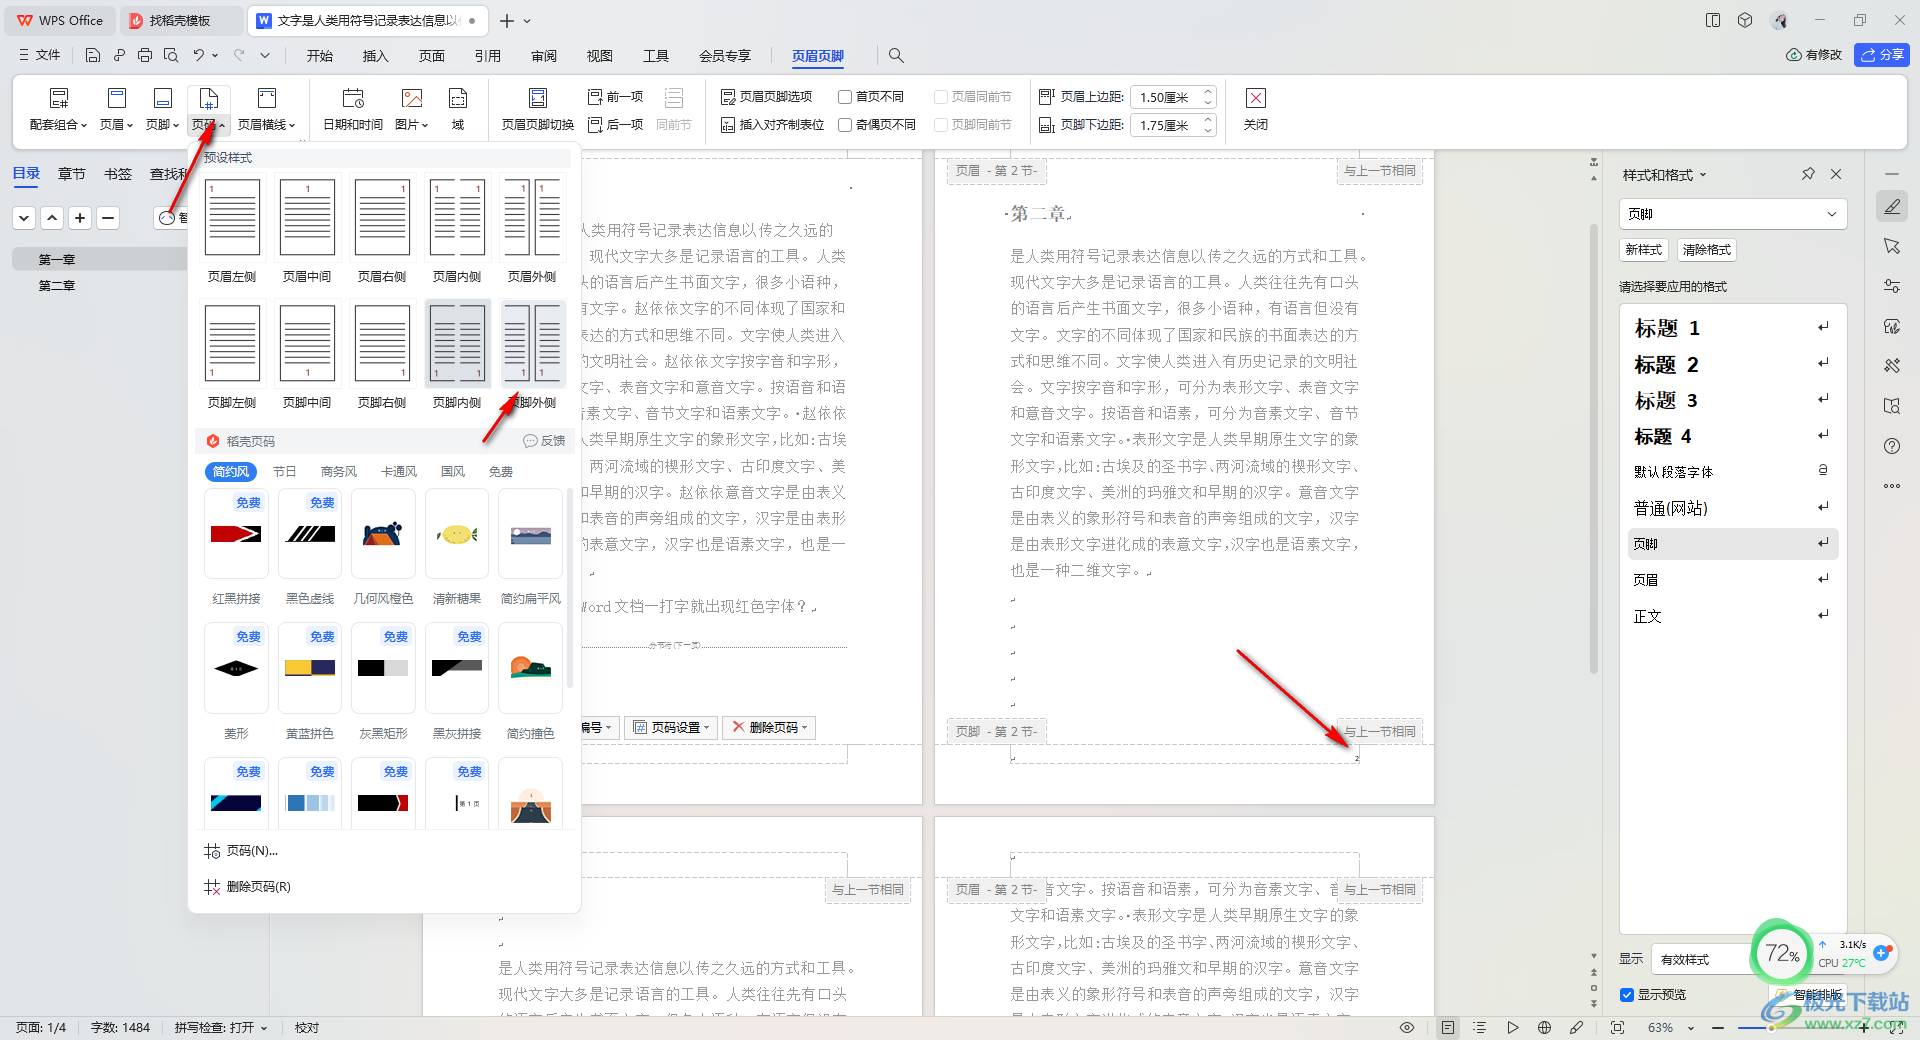1920x1040 pixels.
Task: Click the 页脚 footer button in ribbon
Action: tap(162, 109)
